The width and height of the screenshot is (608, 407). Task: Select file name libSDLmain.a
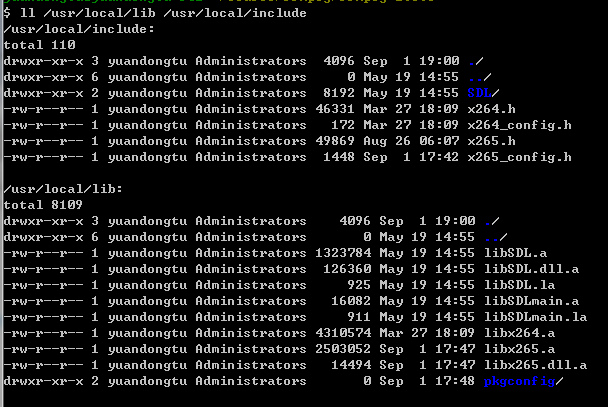pos(531,301)
